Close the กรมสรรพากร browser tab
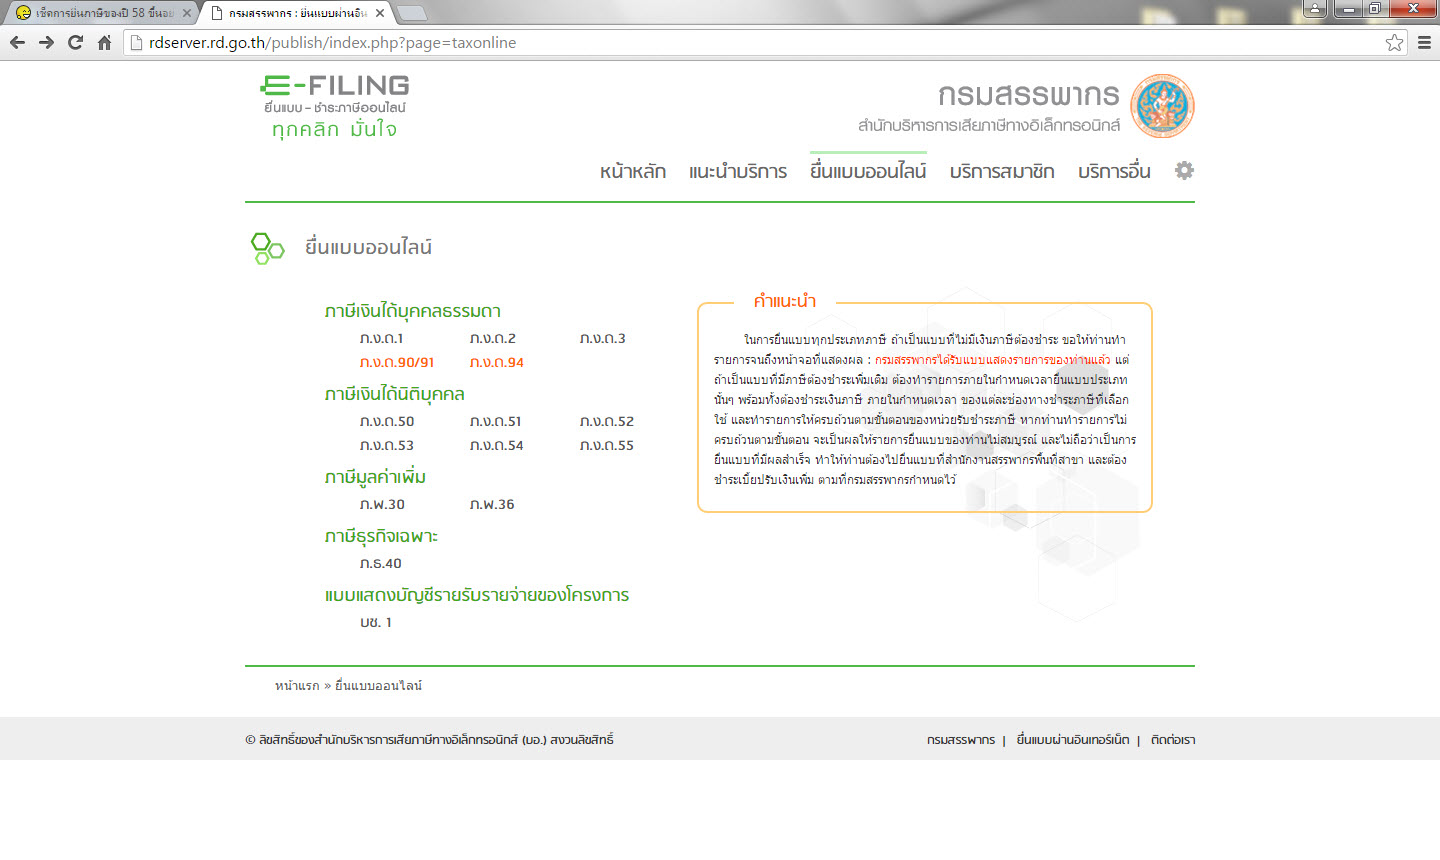Image resolution: width=1440 pixels, height=860 pixels. pos(380,13)
